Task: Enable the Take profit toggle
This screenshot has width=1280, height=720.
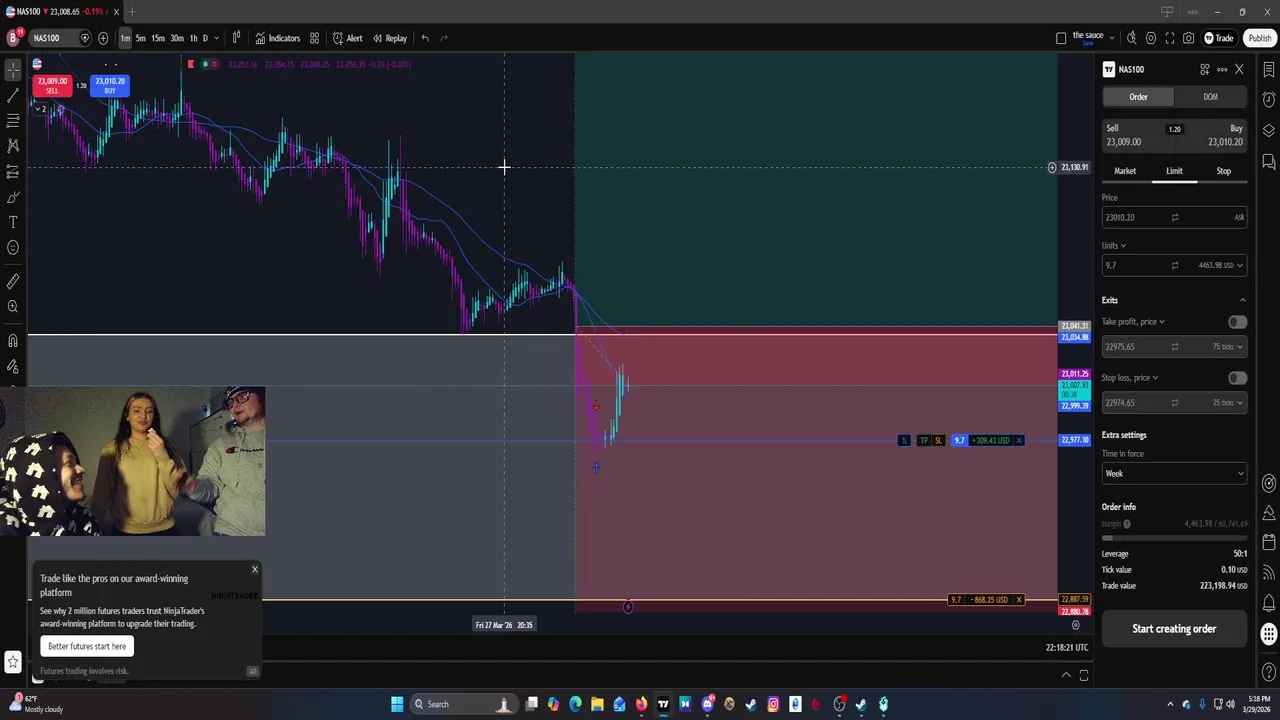Action: tap(1237, 322)
